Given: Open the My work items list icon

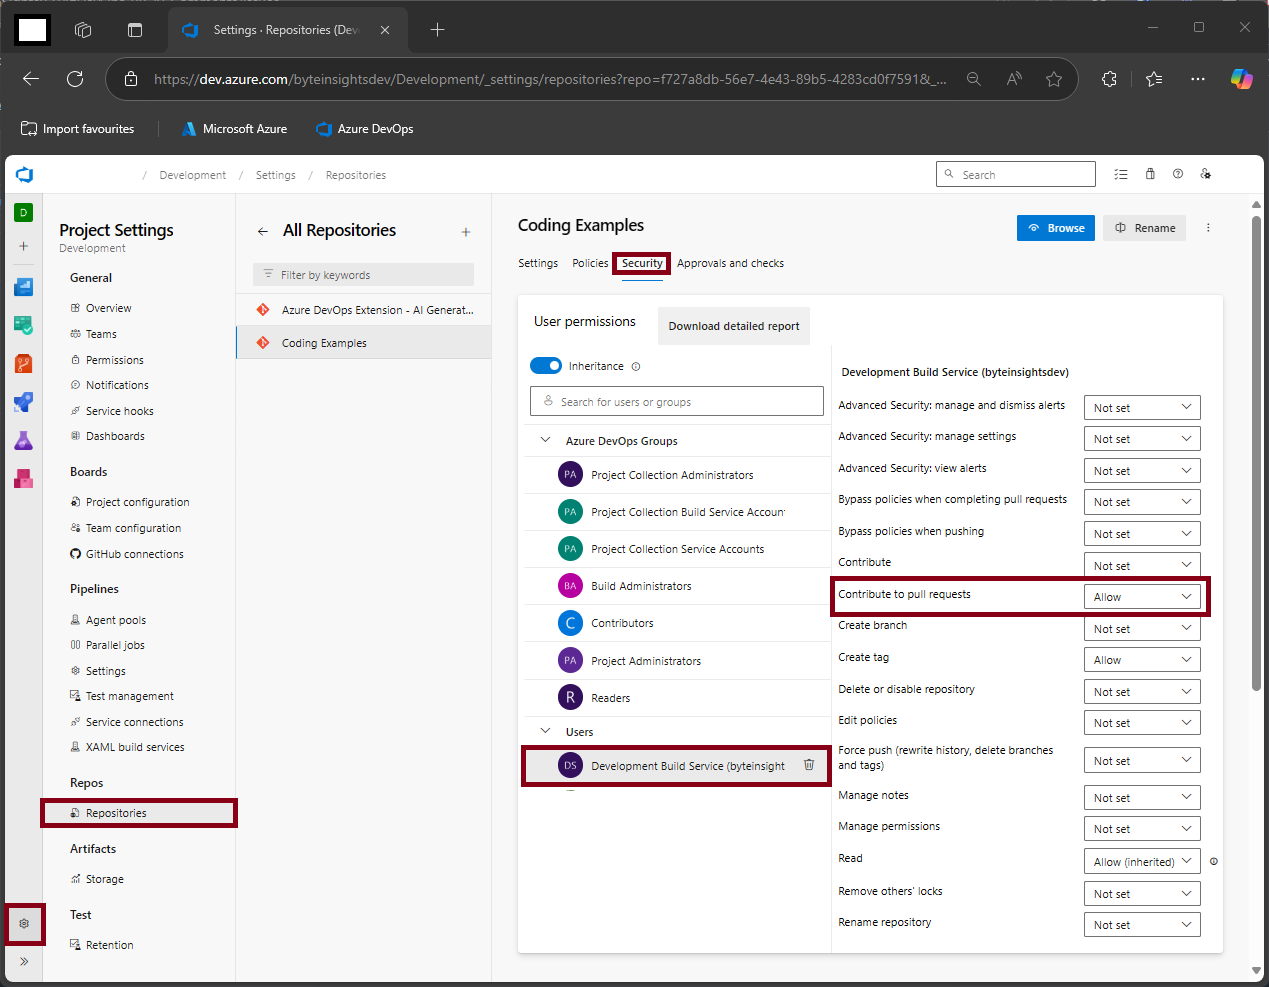Looking at the screenshot, I should pyautogui.click(x=1121, y=173).
